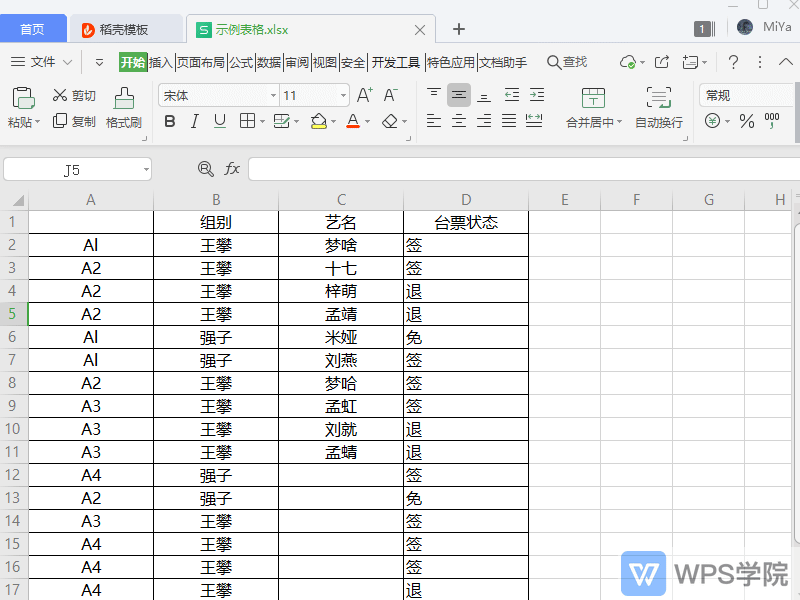Click the comma style (千位分隔) icon
Image resolution: width=800 pixels, height=600 pixels.
771,122
